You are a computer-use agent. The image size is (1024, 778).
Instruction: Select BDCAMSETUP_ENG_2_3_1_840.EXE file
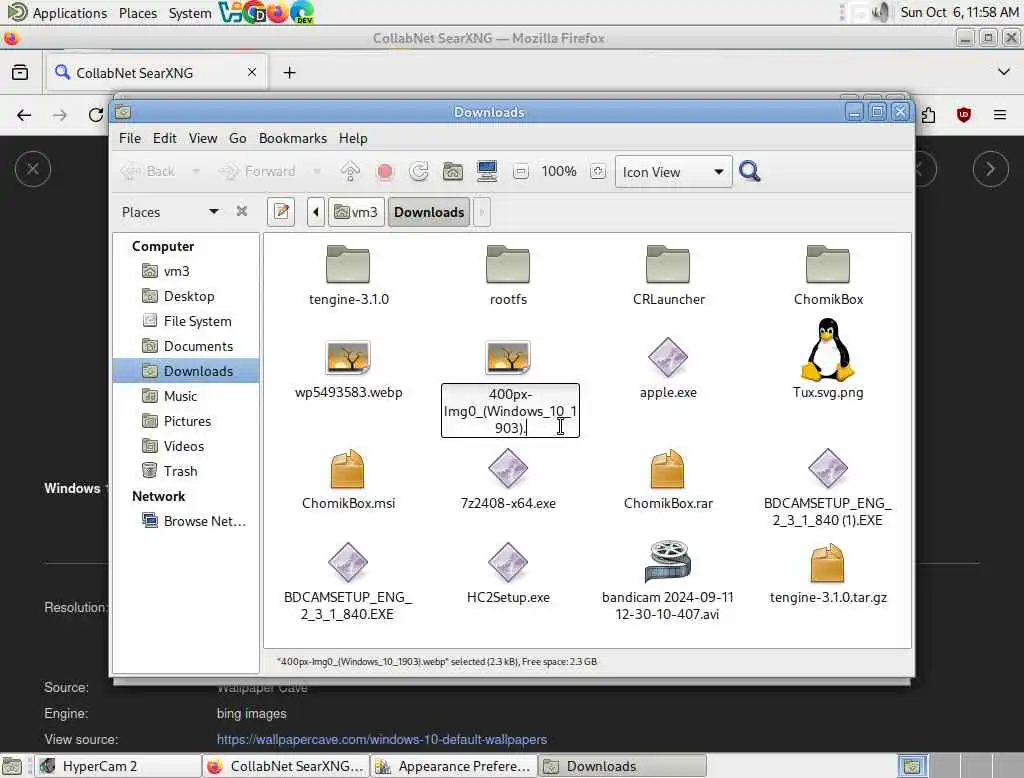tap(348, 562)
